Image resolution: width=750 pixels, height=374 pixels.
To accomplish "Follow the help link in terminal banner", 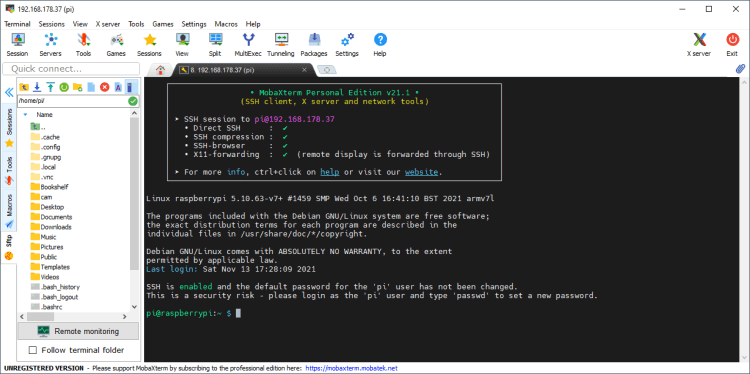I will point(330,172).
